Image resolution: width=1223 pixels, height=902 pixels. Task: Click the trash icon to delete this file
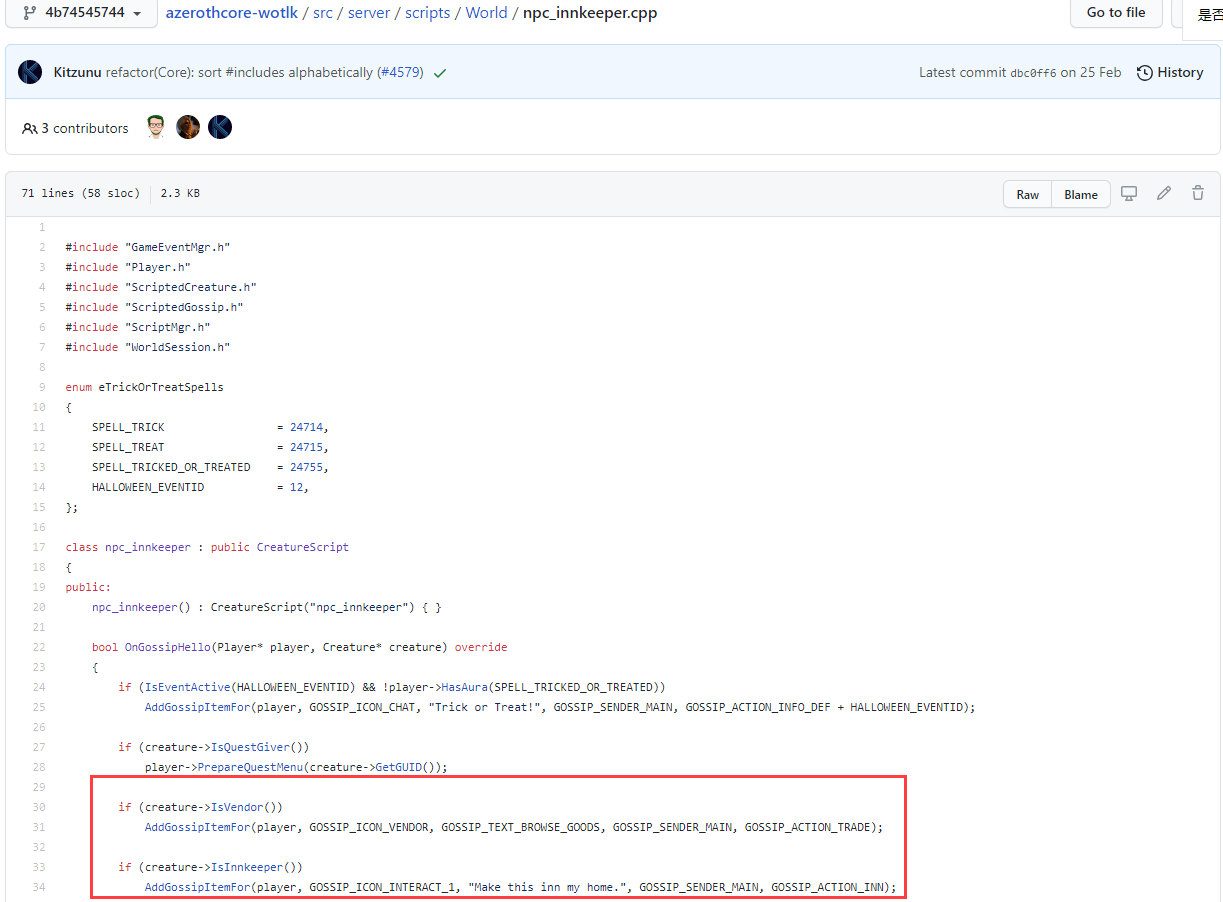1197,193
